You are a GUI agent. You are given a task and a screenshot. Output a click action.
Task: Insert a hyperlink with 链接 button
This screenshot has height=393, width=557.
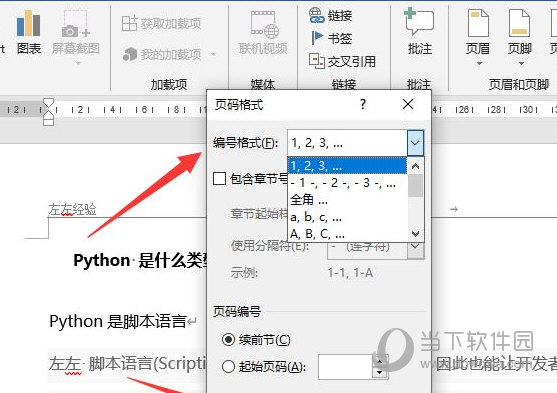tap(330, 16)
